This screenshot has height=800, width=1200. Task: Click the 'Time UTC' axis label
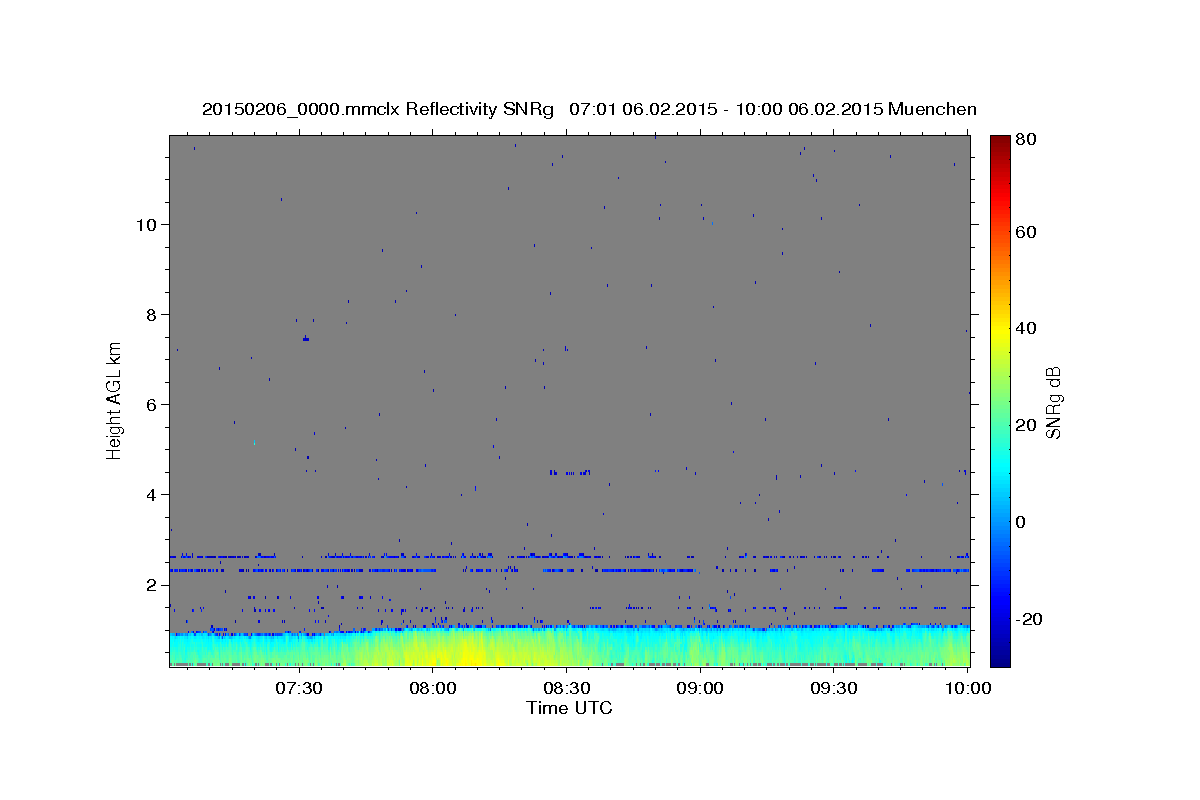point(569,708)
